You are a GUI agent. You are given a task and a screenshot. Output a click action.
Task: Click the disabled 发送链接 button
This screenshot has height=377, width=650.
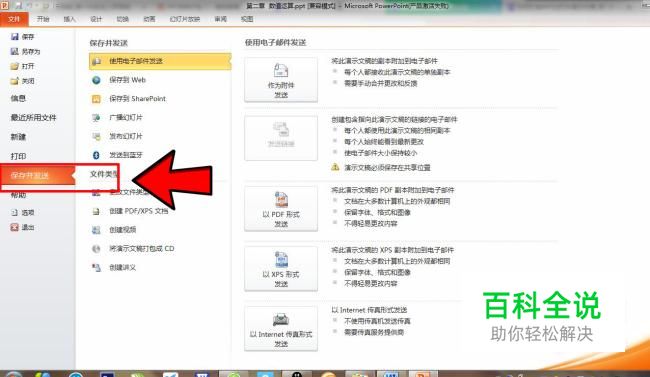coord(281,138)
